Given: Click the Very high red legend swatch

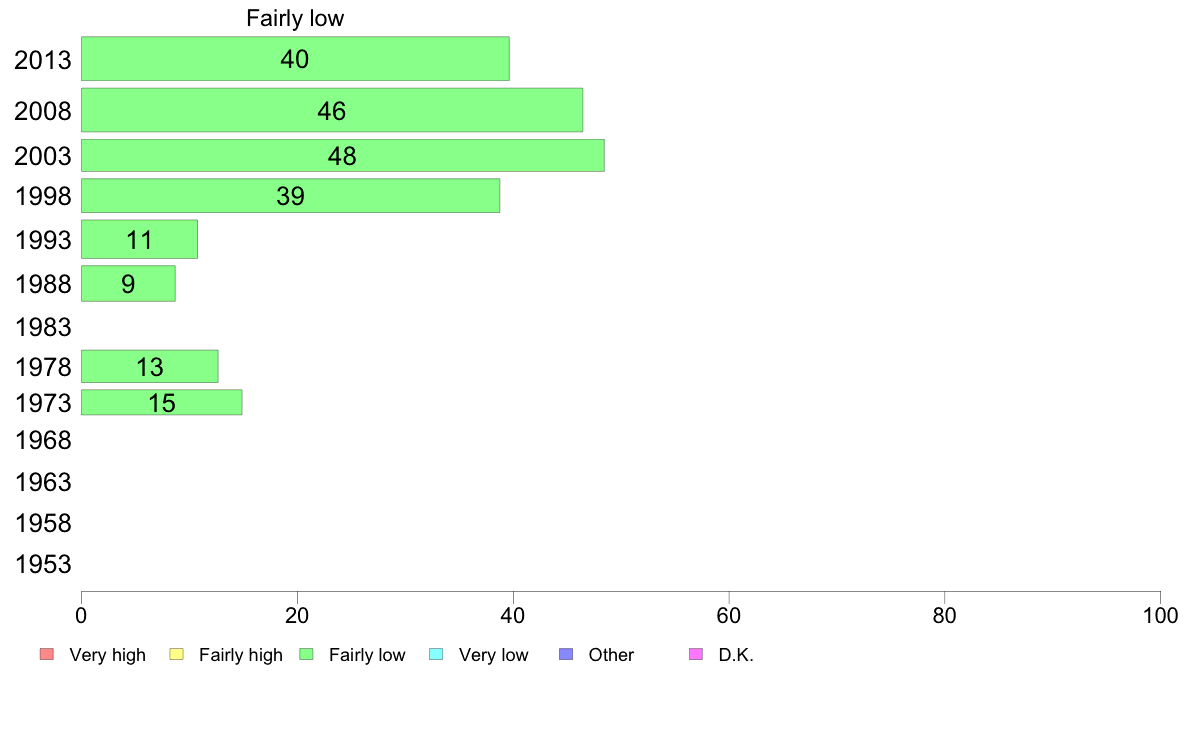Looking at the screenshot, I should coord(47,654).
